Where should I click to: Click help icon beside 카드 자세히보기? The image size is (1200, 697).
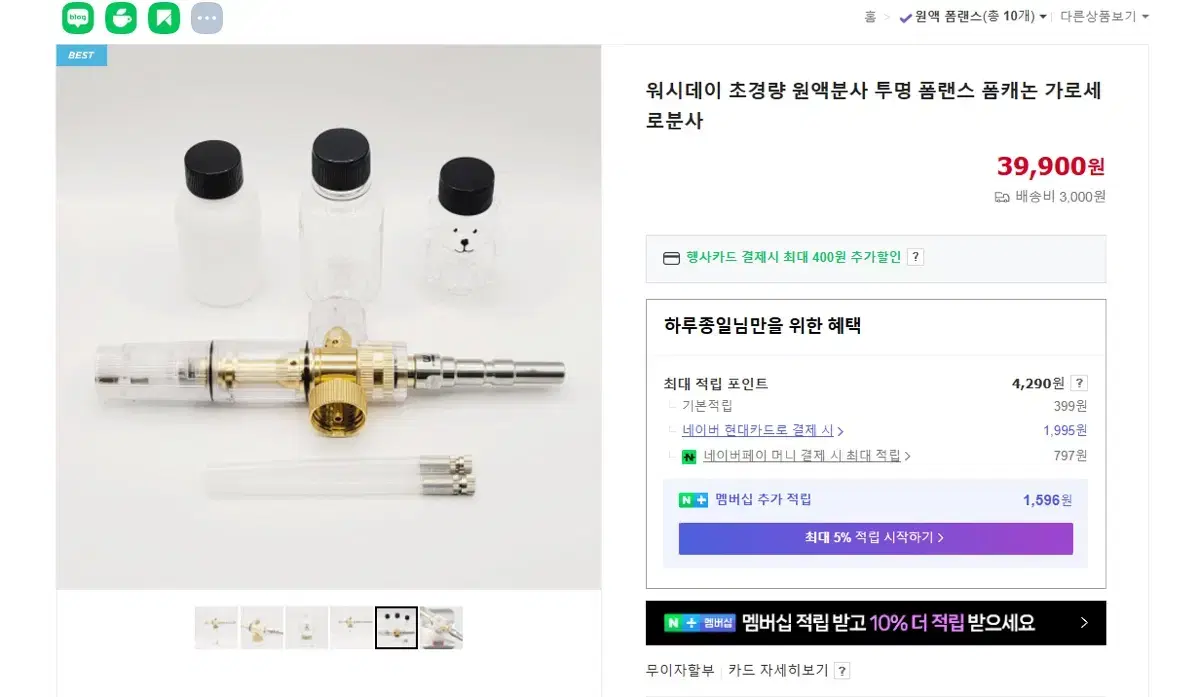(842, 671)
